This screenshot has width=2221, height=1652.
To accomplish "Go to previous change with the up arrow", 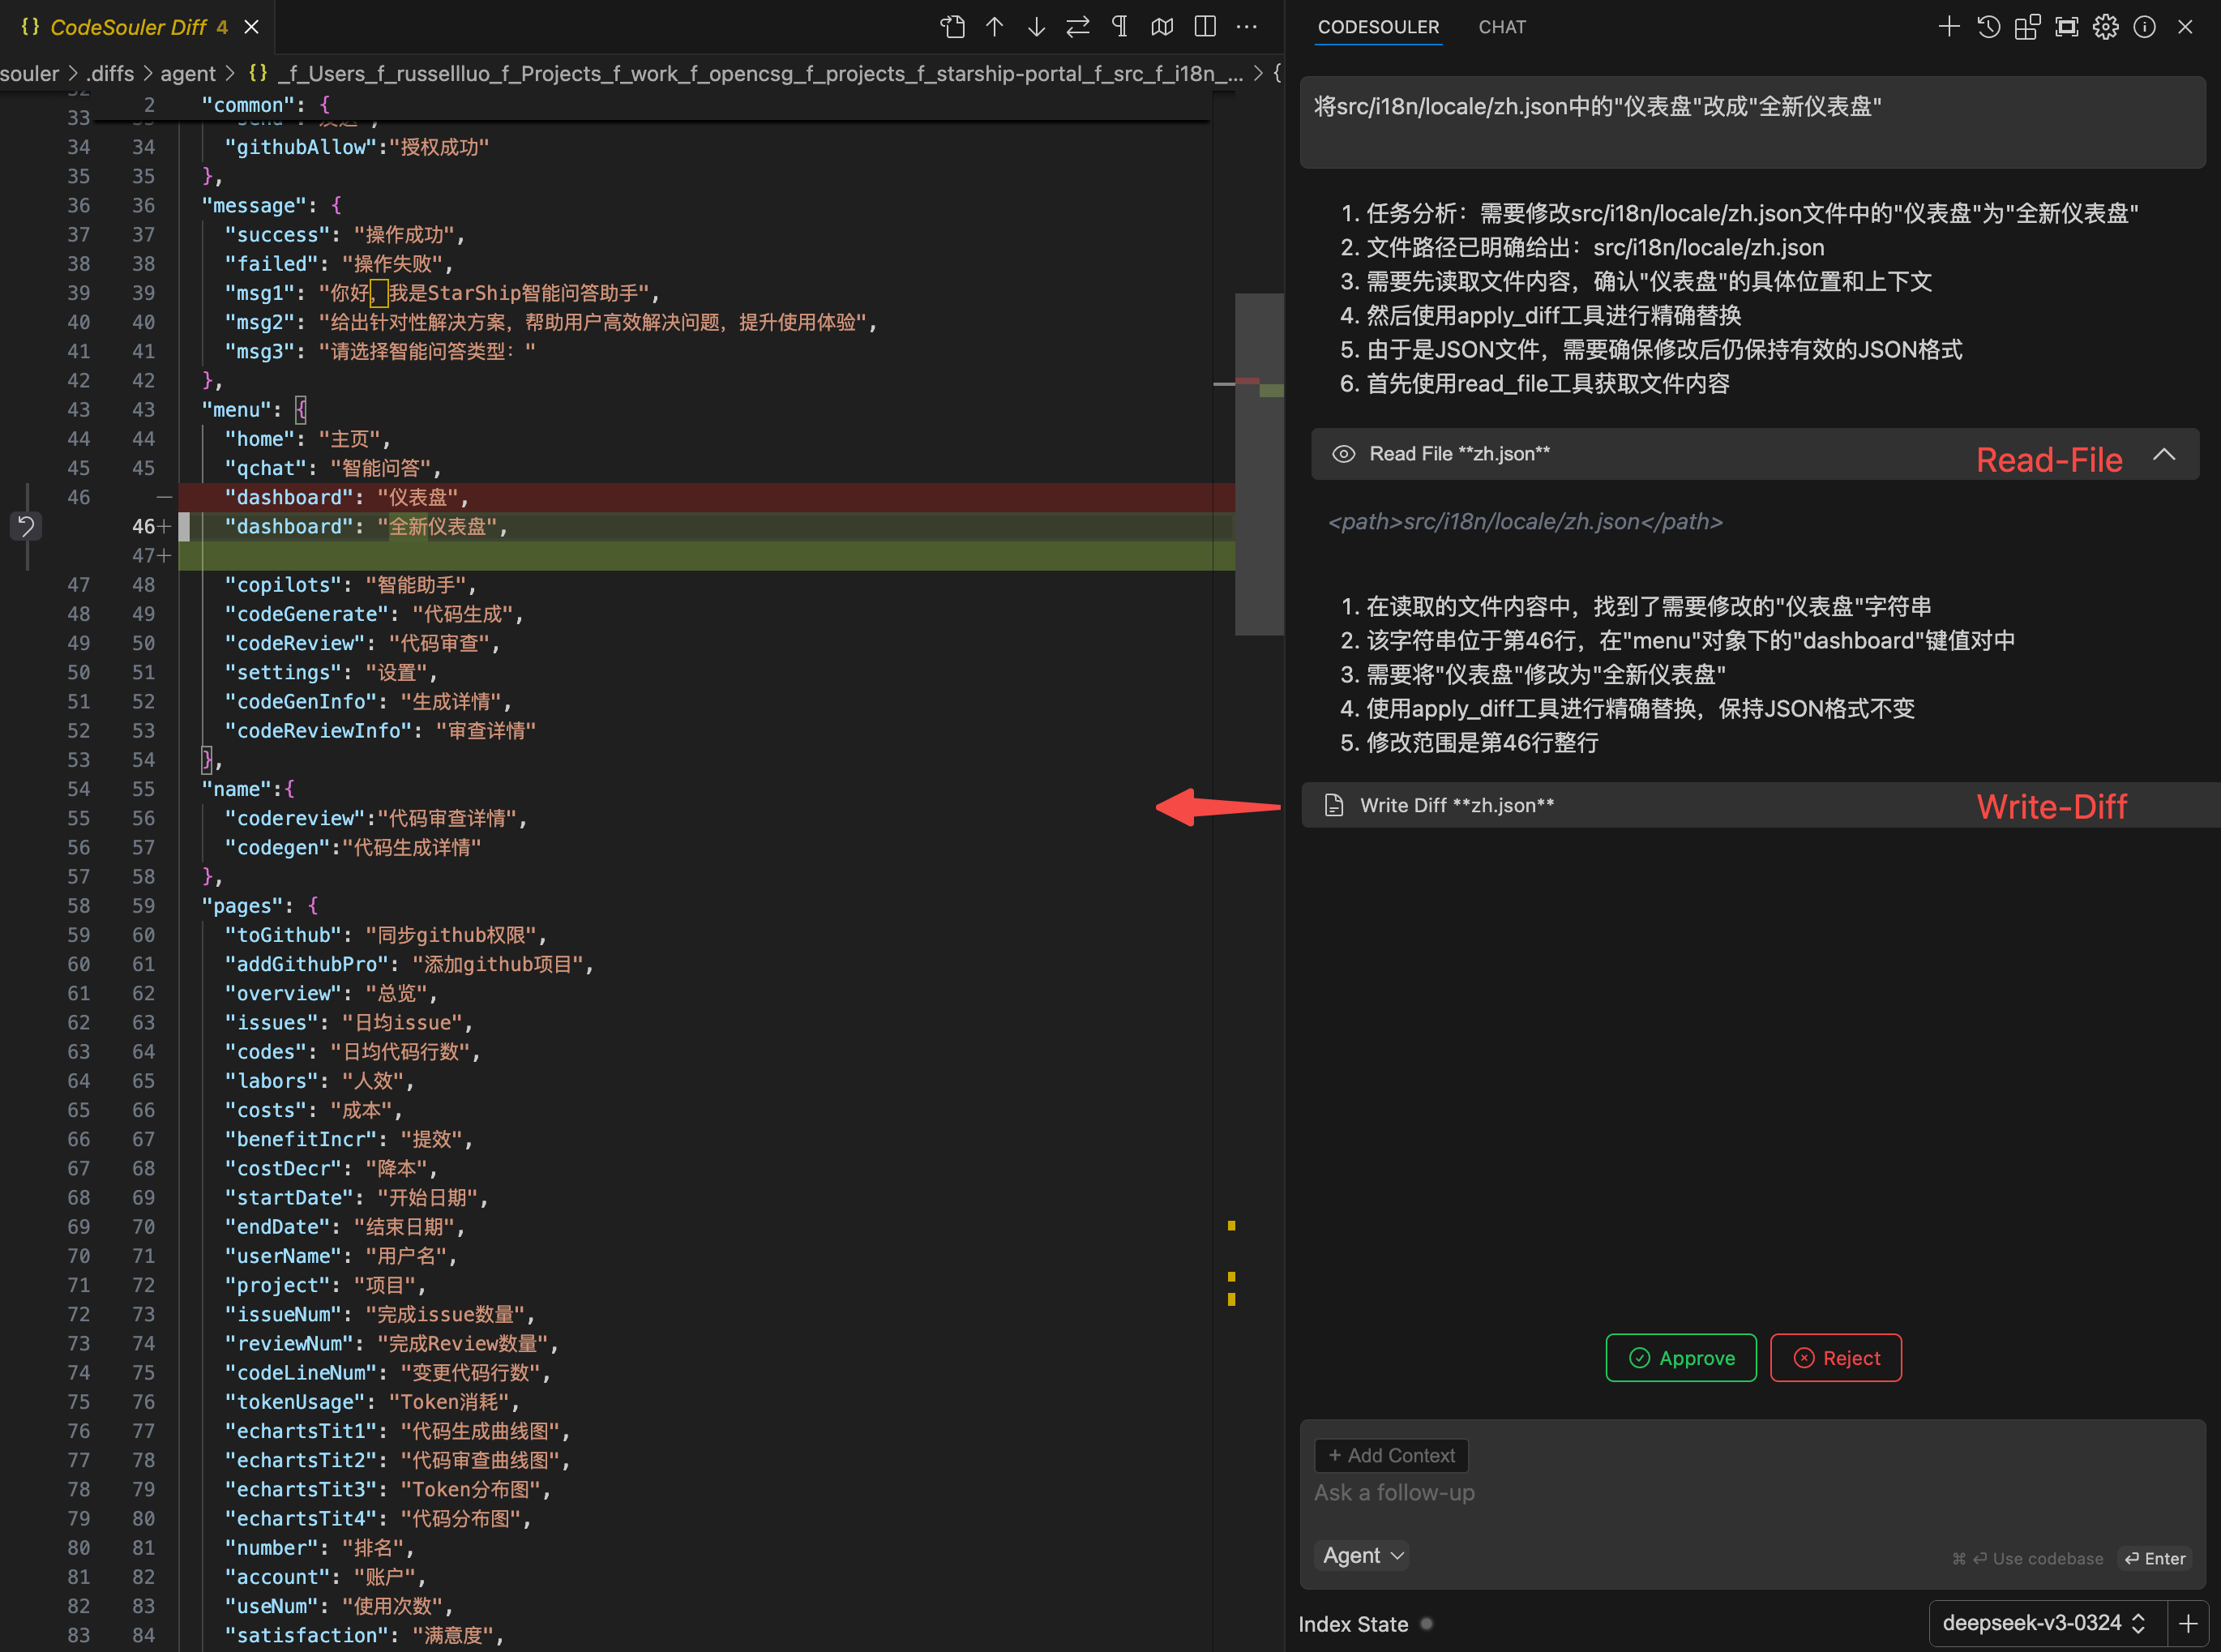I will click(x=994, y=27).
